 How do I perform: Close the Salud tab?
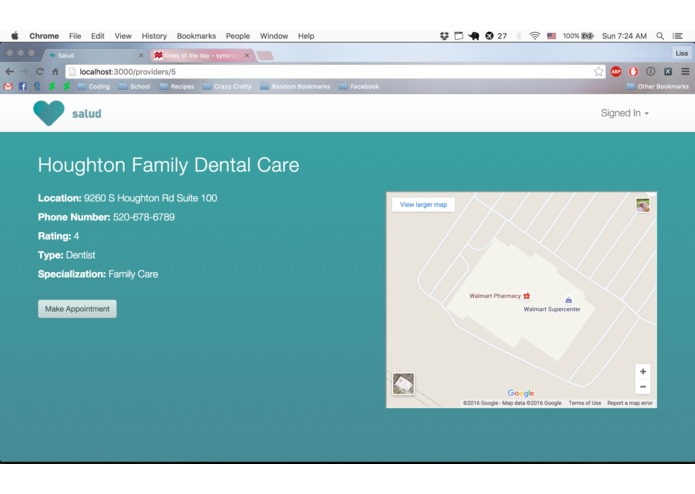click(141, 55)
